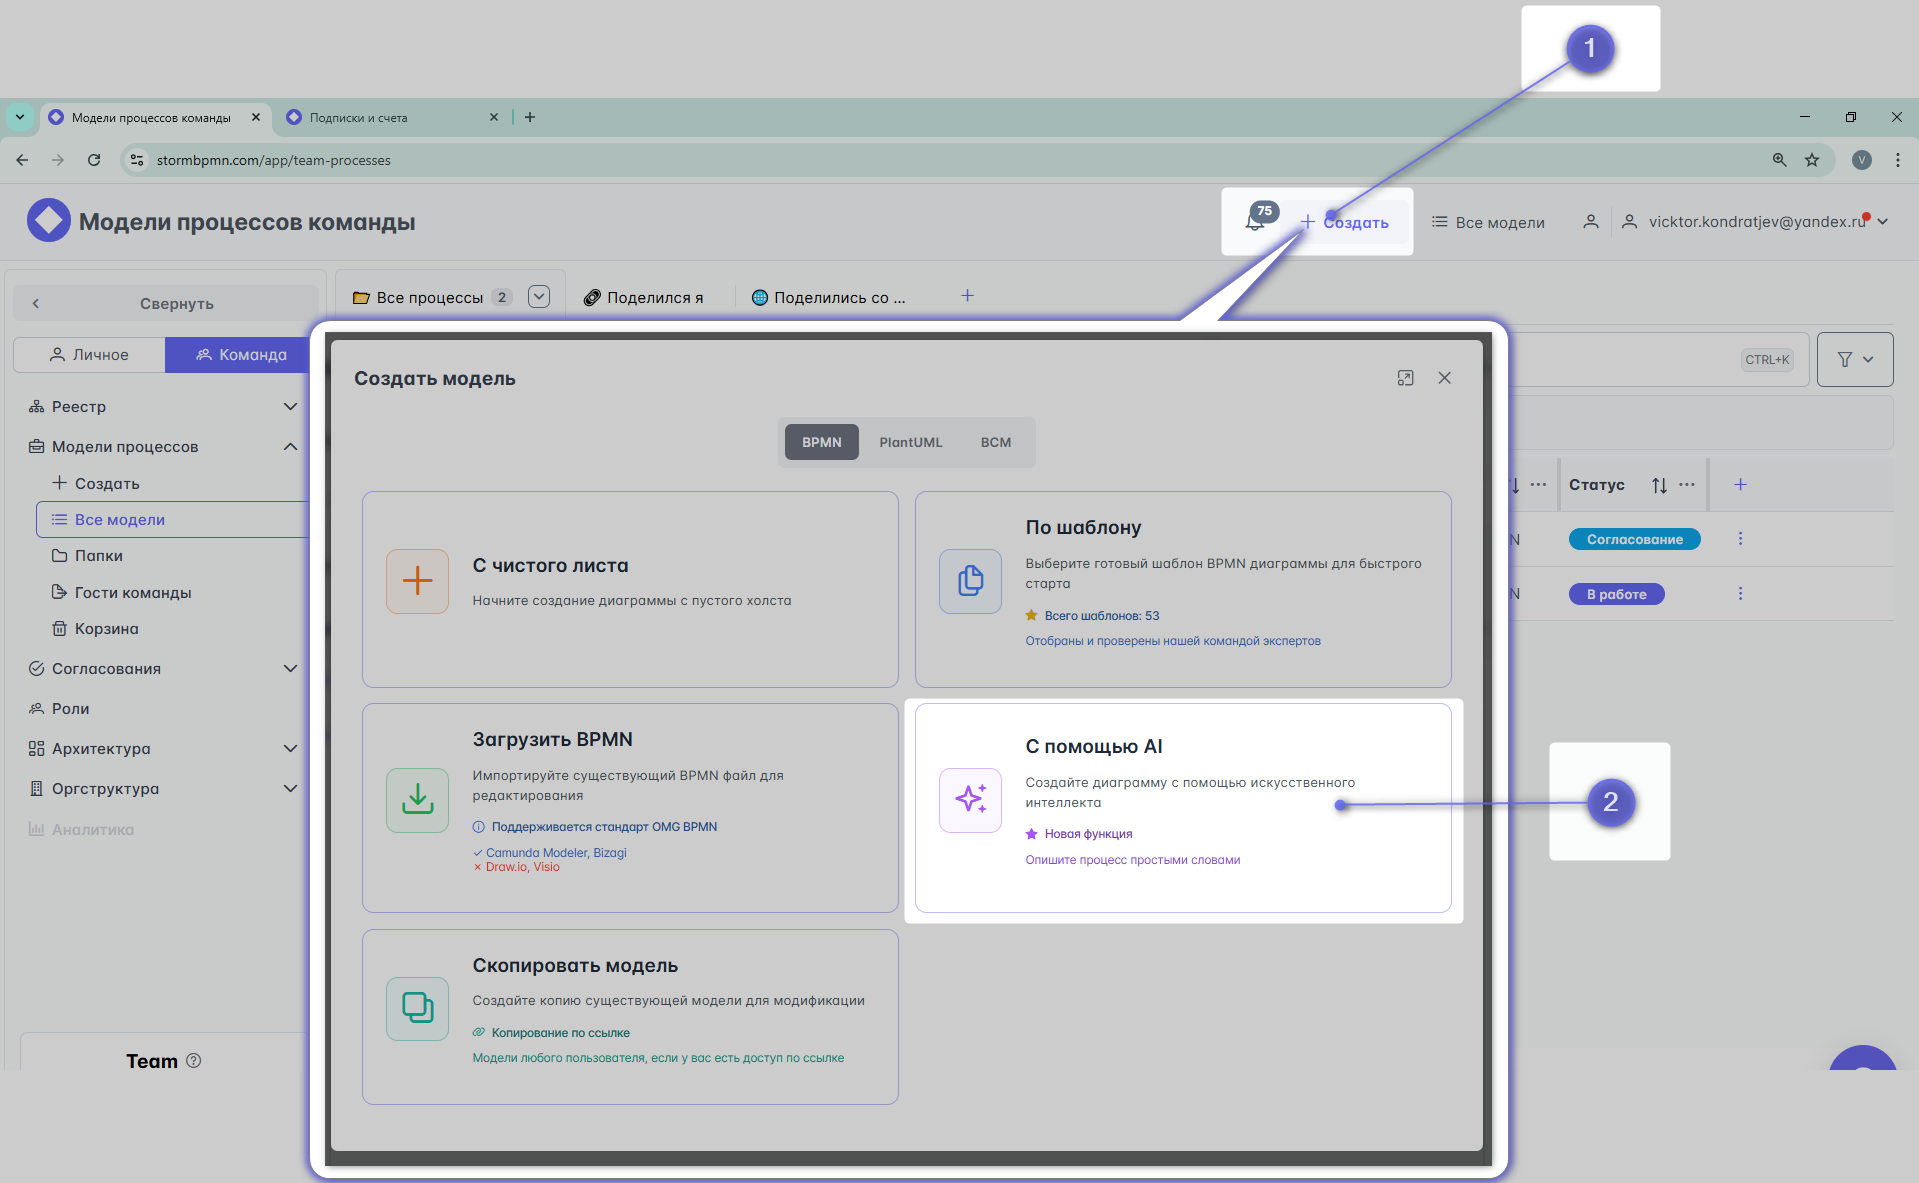Click the green download BPMN icon
This screenshot has width=1919, height=1183.
(x=417, y=799)
